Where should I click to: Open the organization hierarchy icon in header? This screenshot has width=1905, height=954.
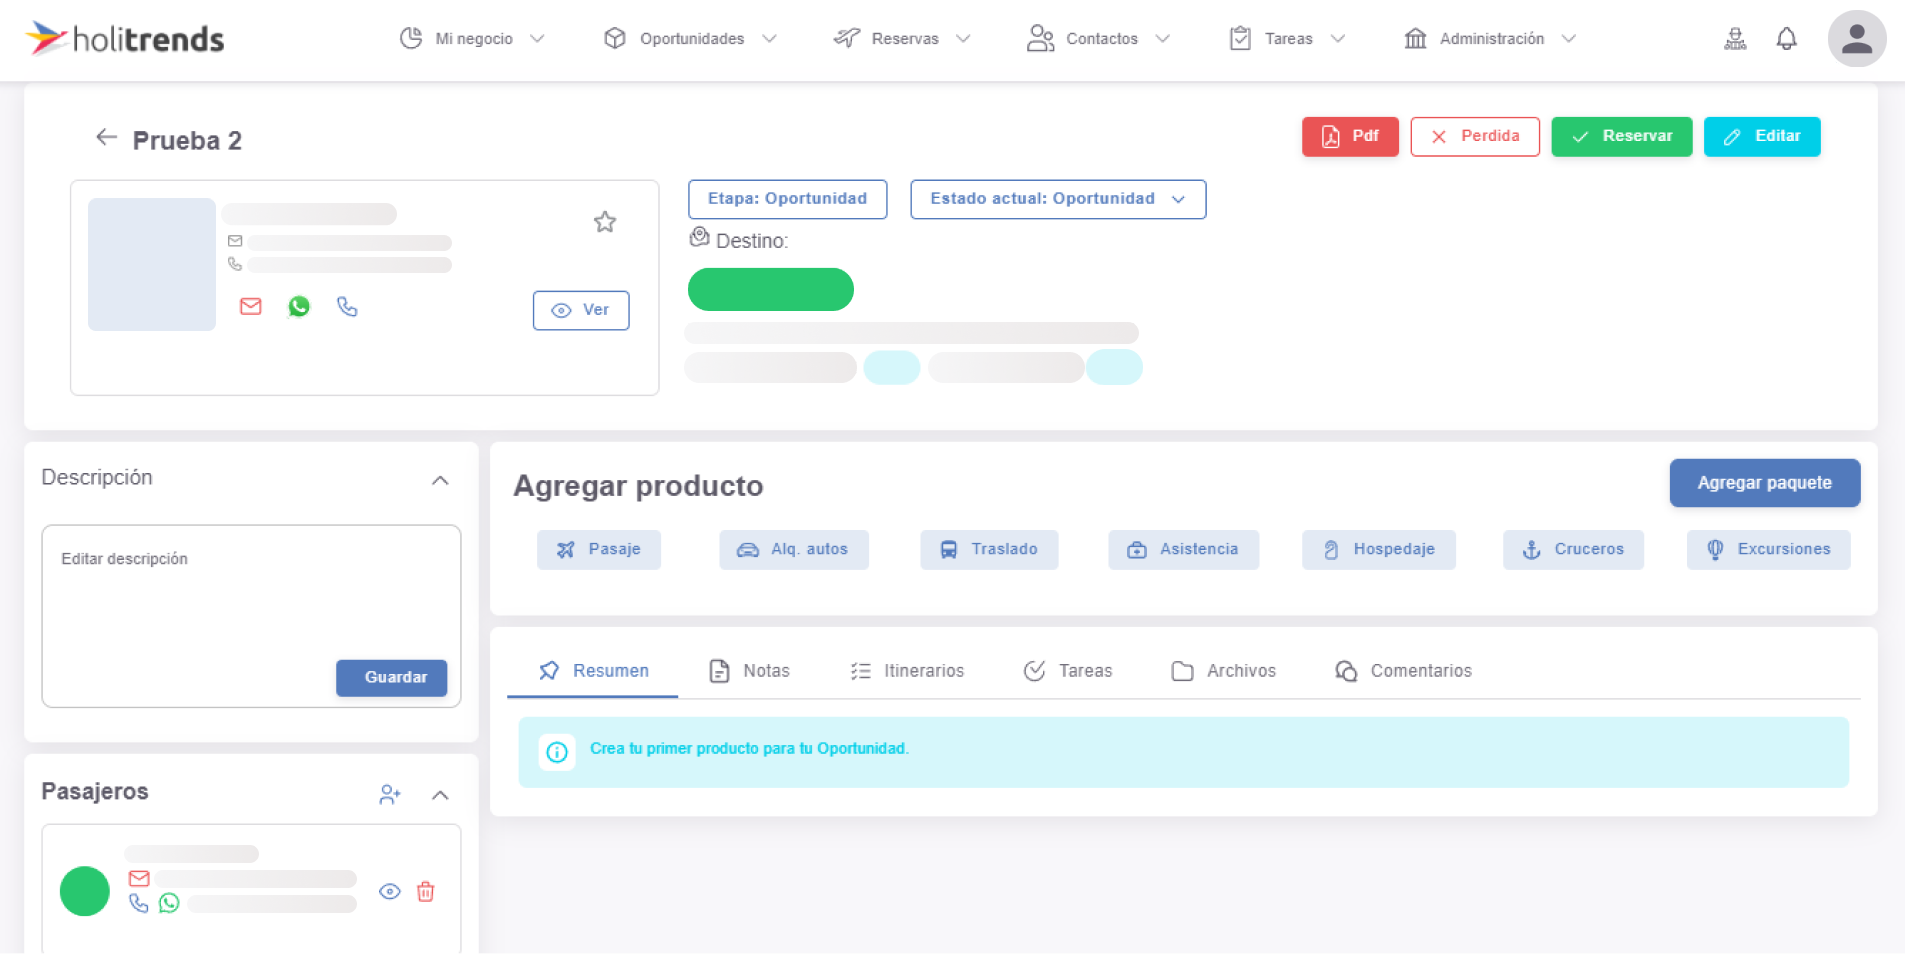pyautogui.click(x=1735, y=39)
